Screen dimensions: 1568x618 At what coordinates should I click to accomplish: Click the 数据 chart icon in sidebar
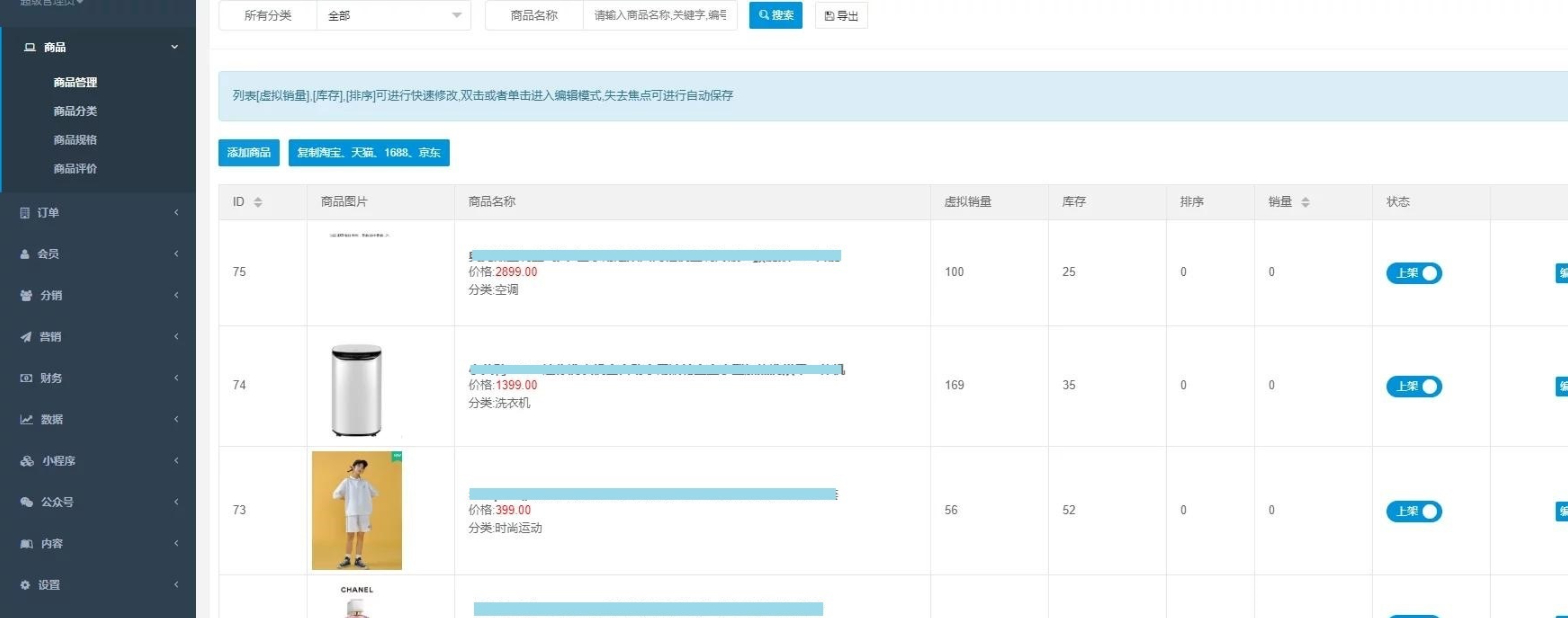click(27, 419)
